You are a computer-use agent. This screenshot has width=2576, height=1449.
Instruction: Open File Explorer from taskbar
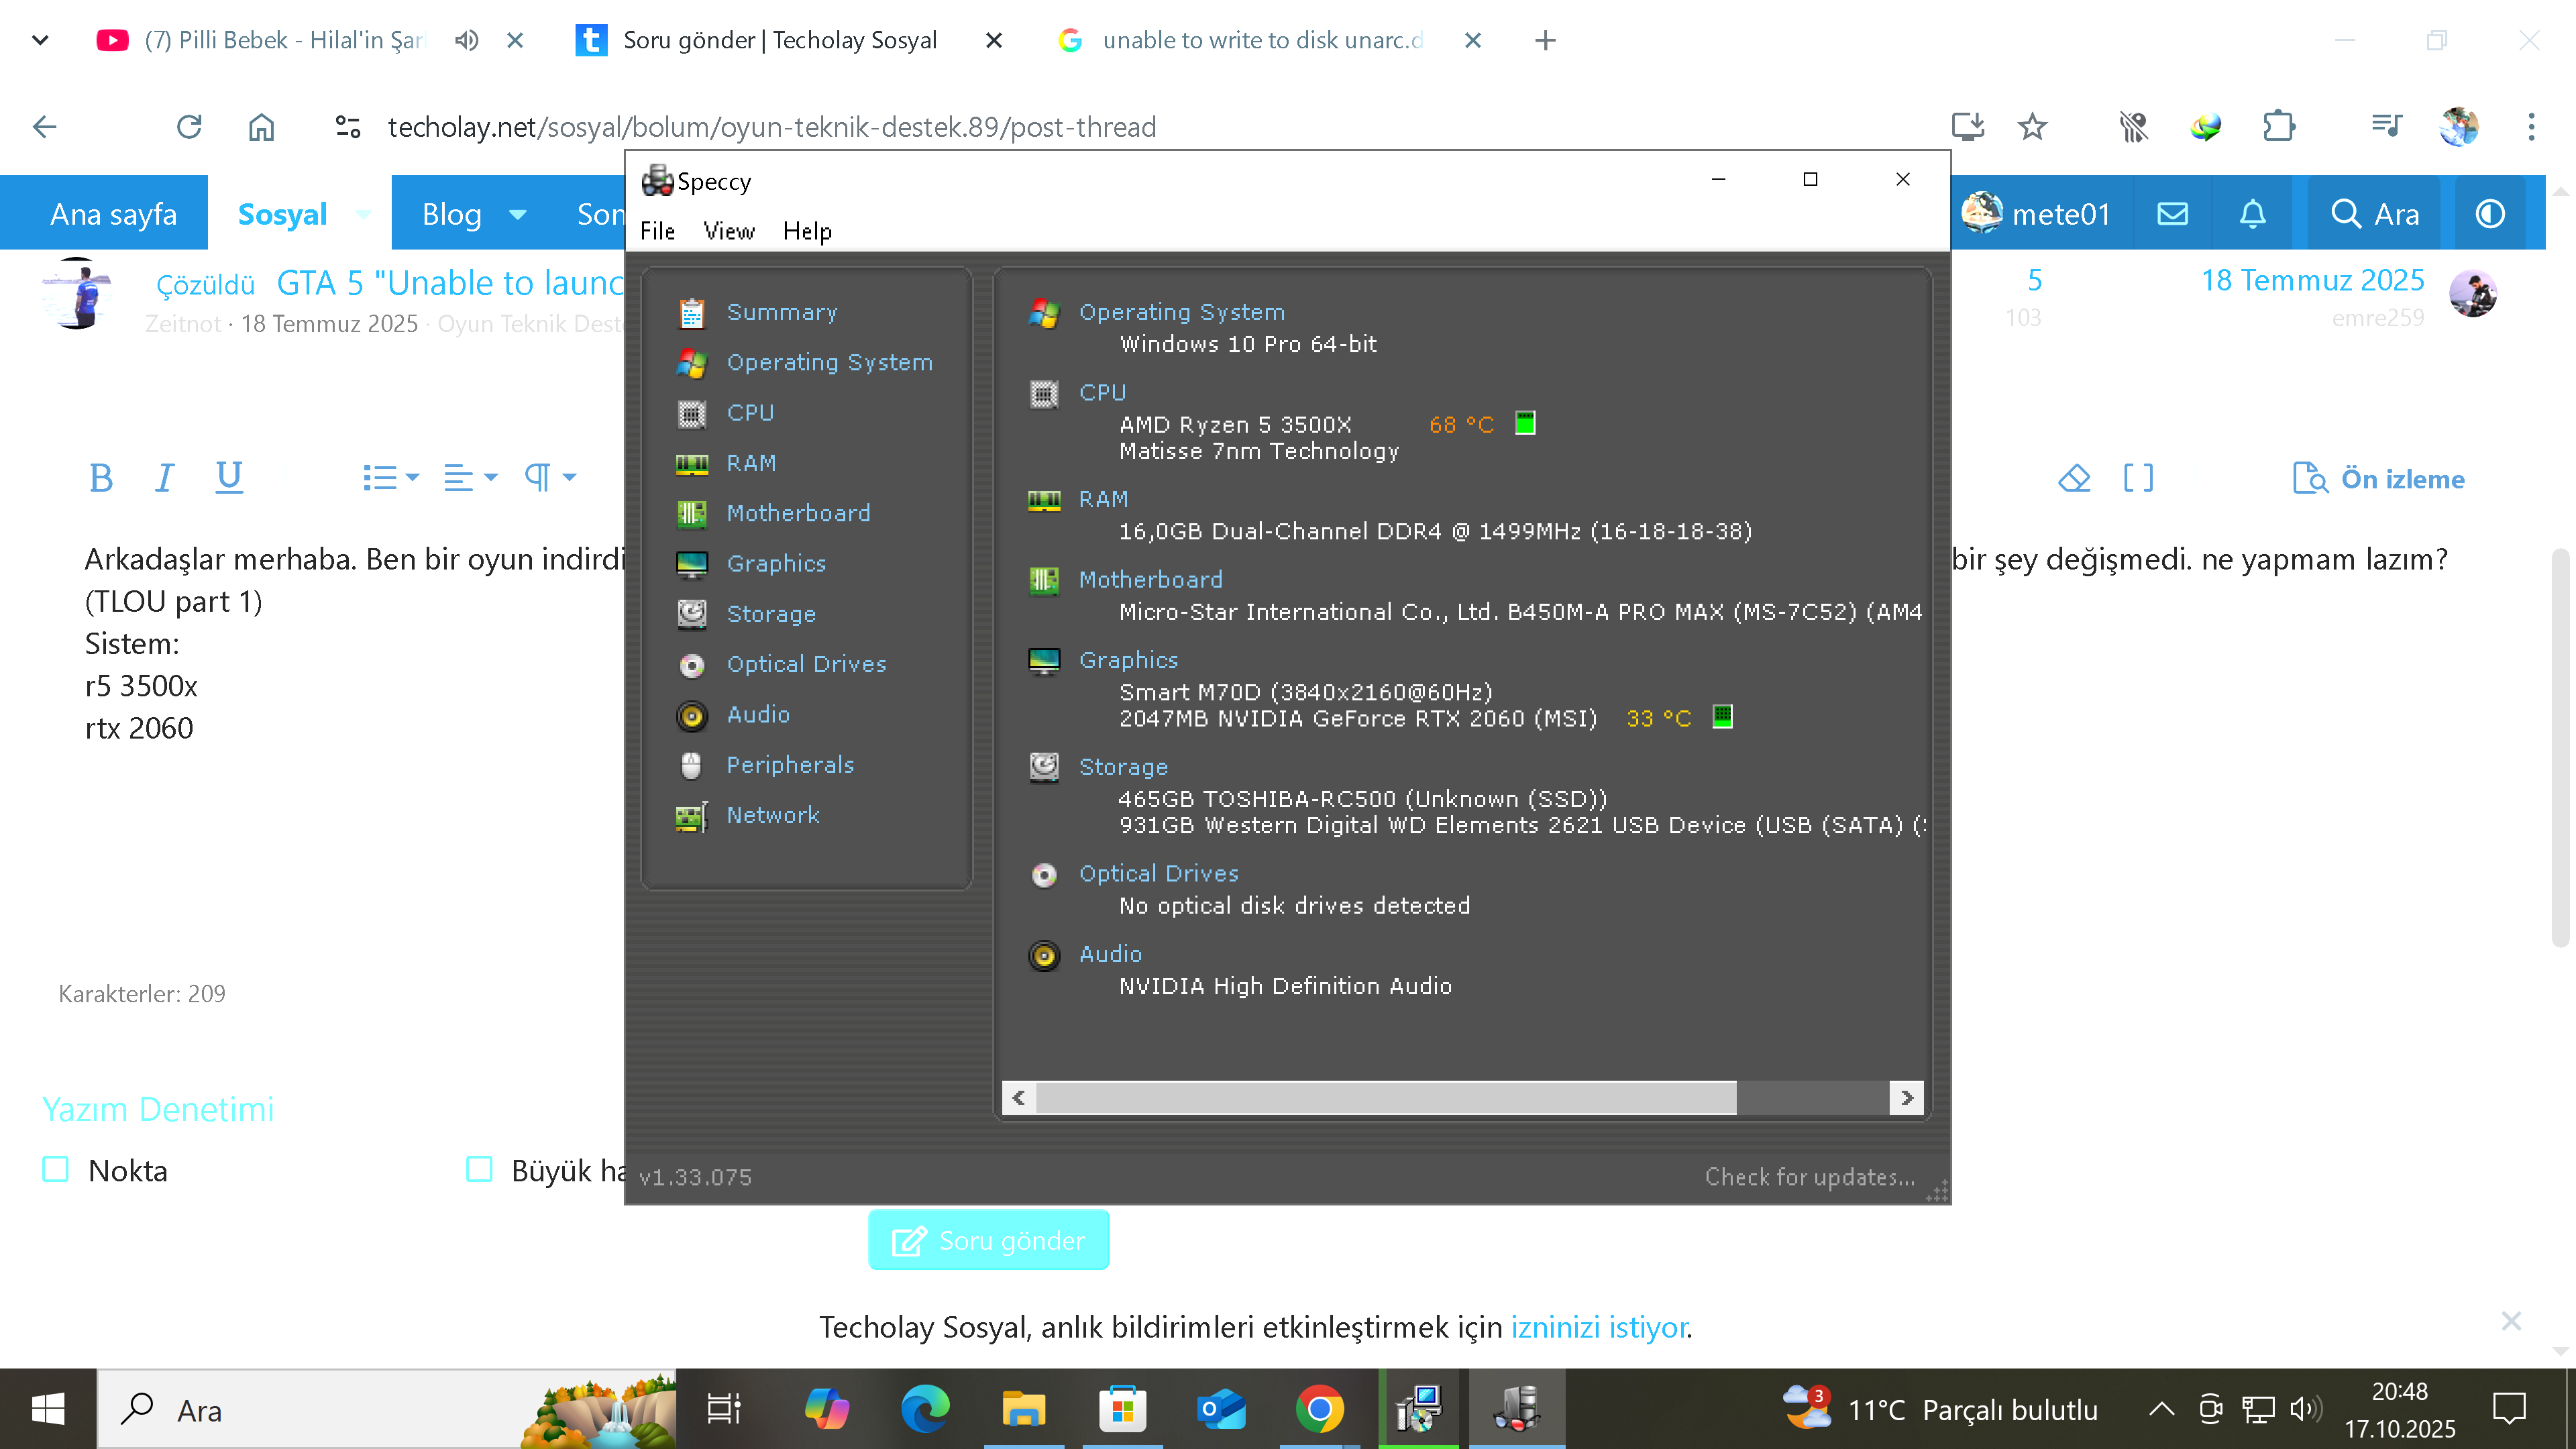point(1024,1409)
